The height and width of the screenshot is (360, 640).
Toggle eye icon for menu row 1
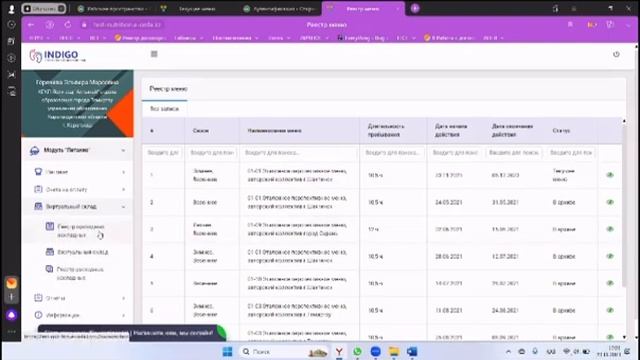[610, 175]
